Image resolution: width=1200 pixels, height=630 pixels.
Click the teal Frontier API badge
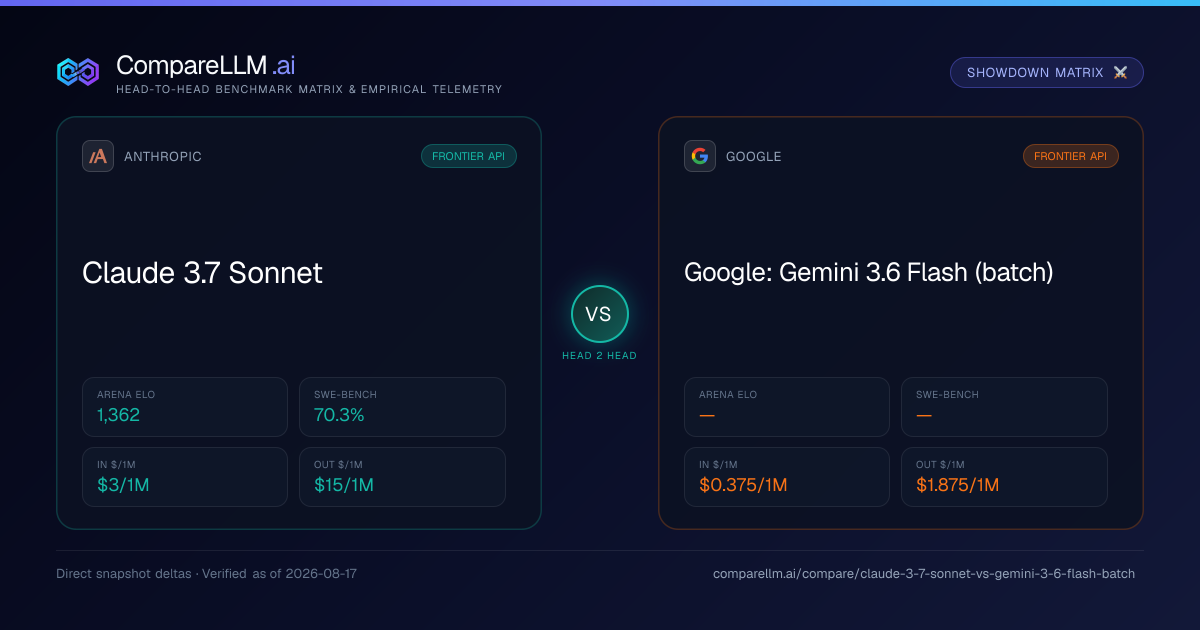pyautogui.click(x=469, y=156)
